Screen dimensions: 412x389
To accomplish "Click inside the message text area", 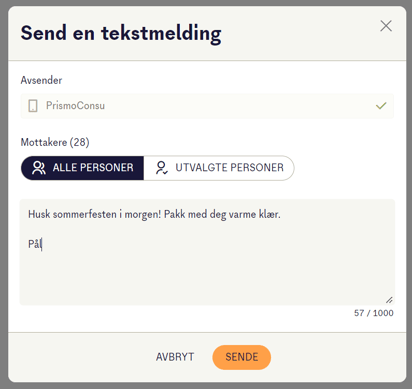I will (207, 252).
